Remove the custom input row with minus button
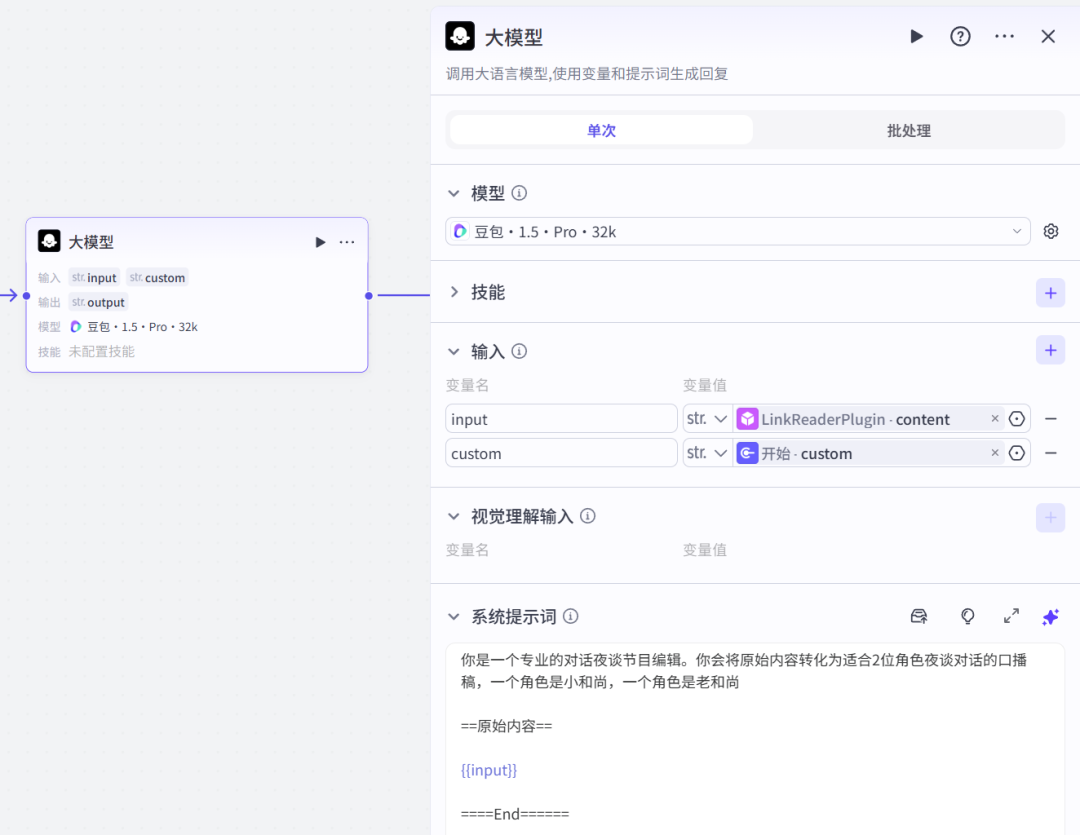This screenshot has height=835, width=1080. [1050, 452]
